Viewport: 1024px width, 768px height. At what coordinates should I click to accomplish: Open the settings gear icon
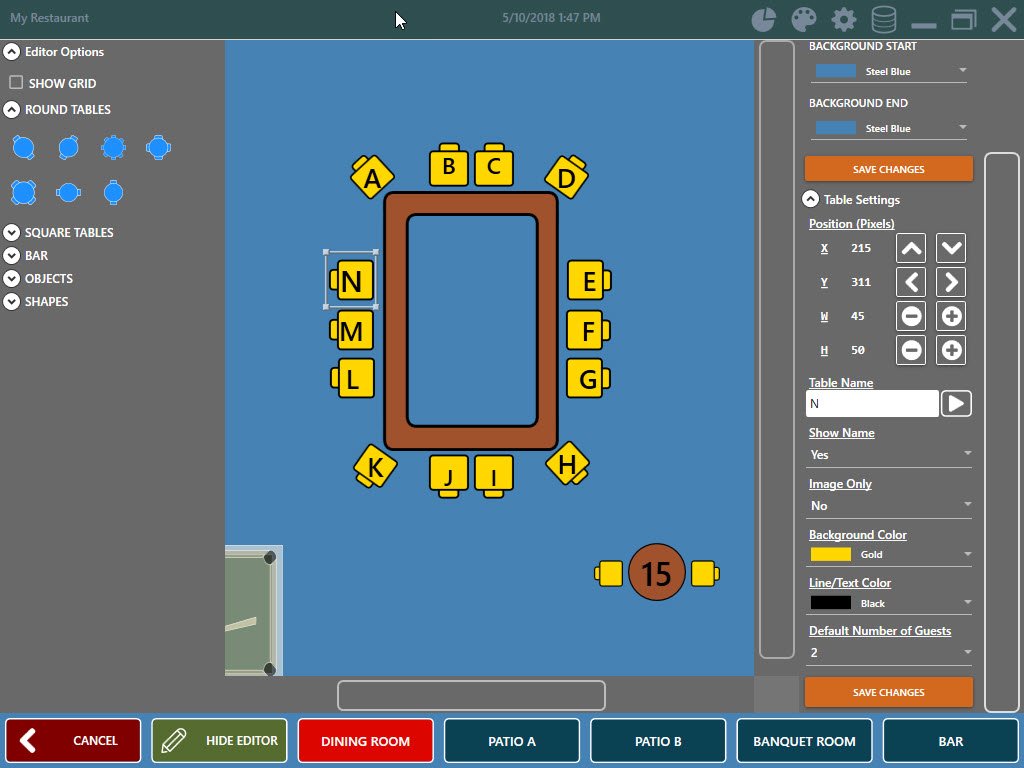844,19
